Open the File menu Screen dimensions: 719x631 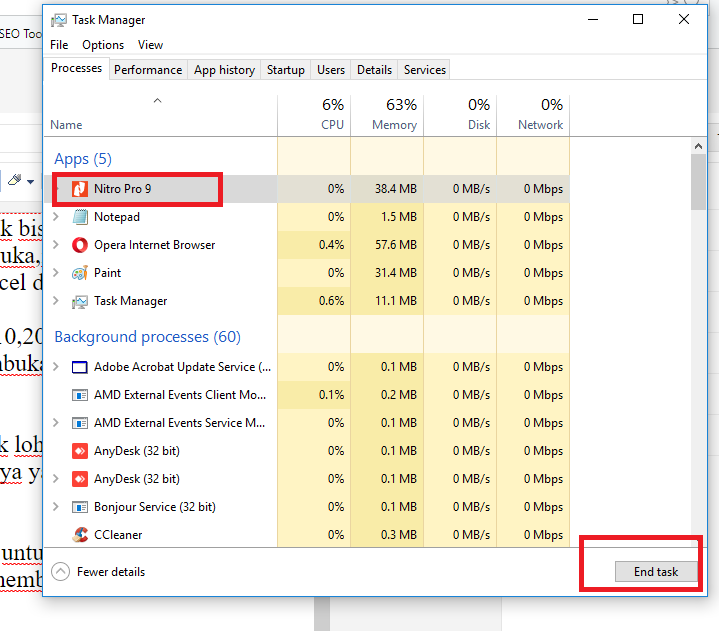coord(59,45)
